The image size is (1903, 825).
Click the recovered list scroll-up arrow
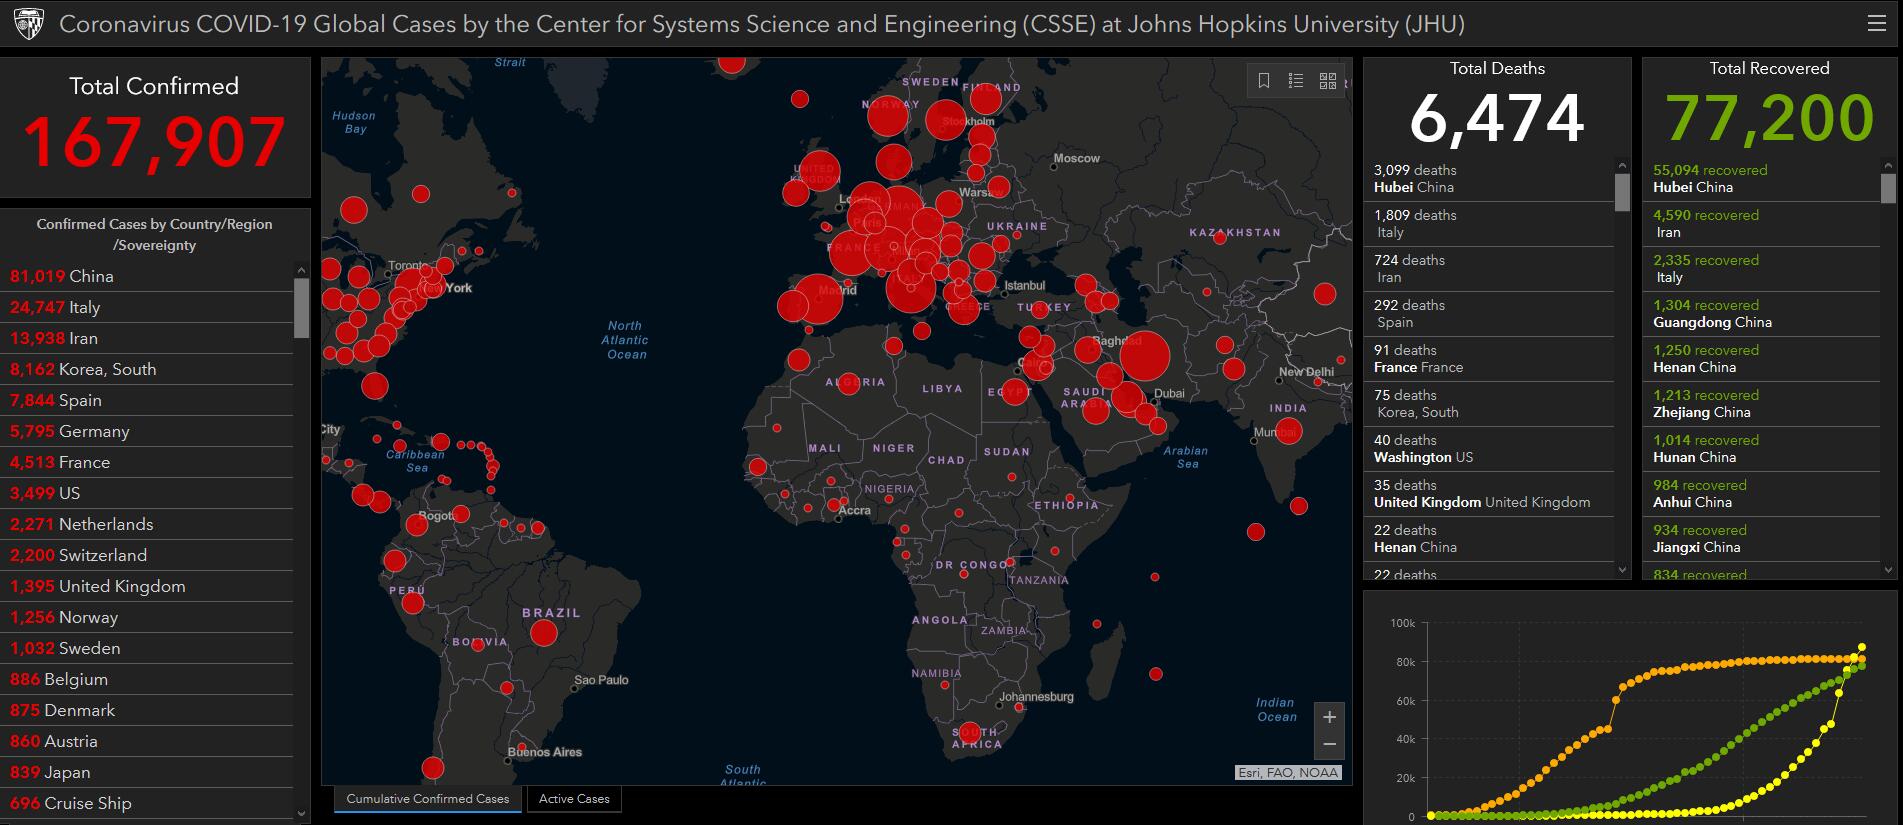(1888, 166)
